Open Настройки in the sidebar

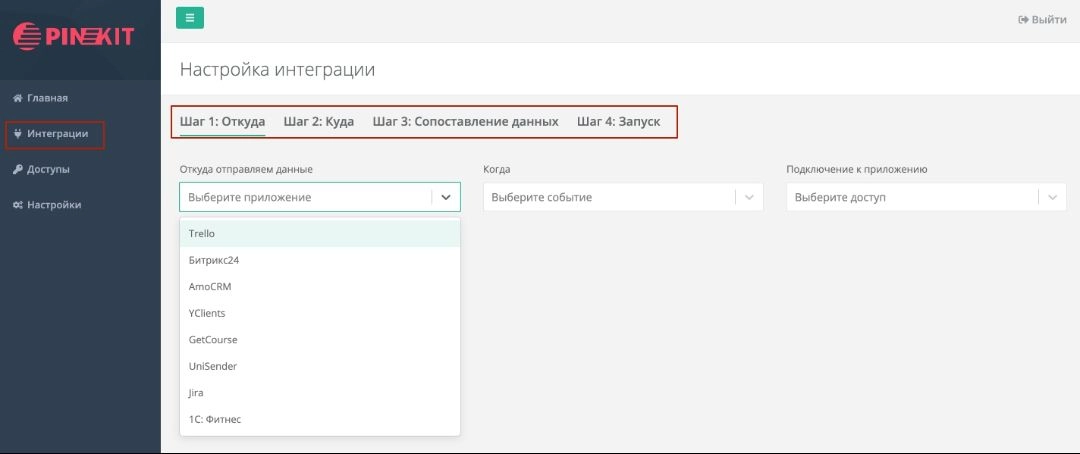(x=53, y=205)
